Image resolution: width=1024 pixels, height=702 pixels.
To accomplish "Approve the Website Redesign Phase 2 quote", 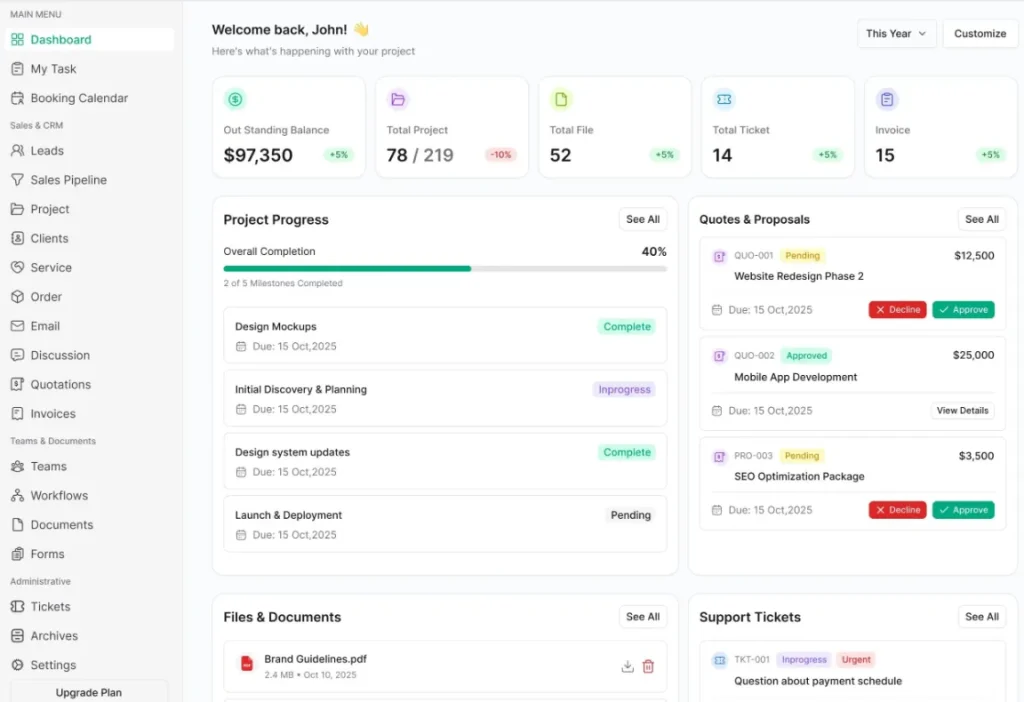I will tap(963, 310).
